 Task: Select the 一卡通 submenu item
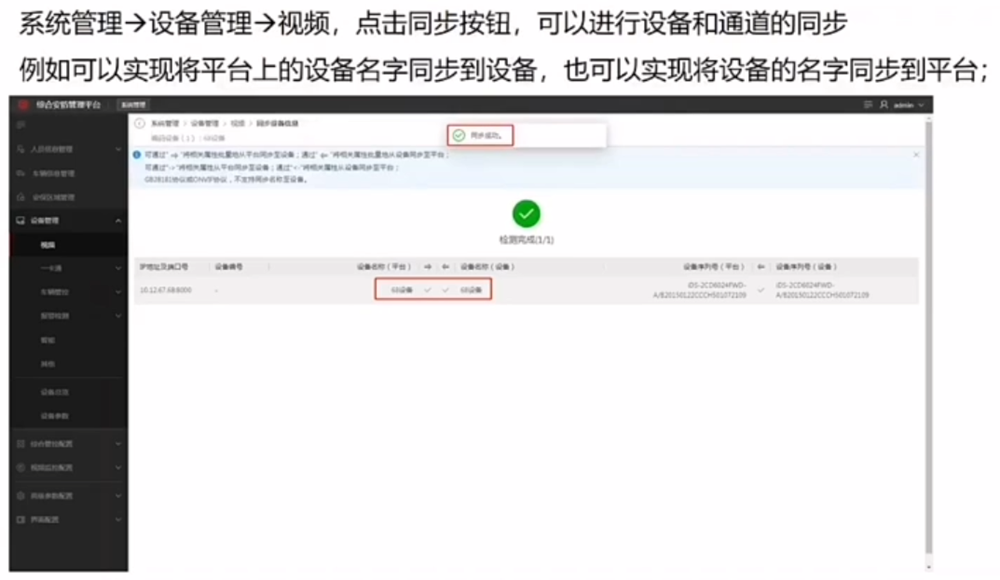pyautogui.click(x=51, y=269)
